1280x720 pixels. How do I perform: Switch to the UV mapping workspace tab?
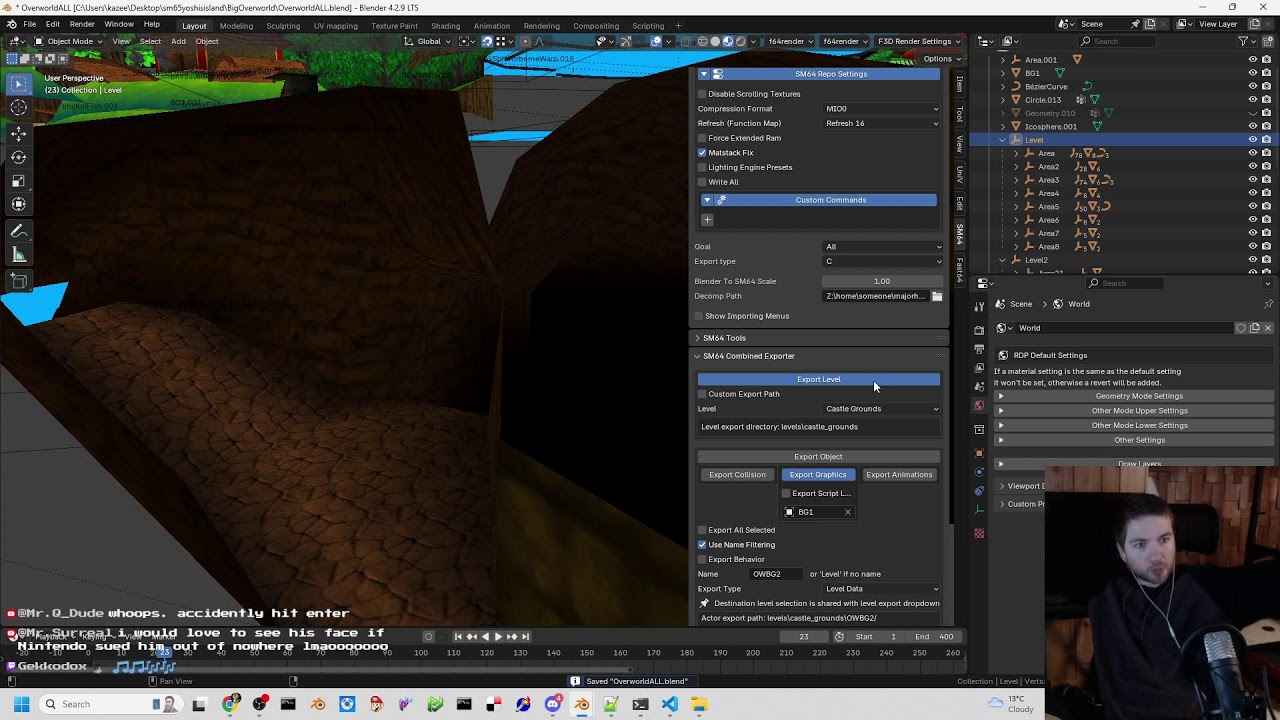(335, 26)
